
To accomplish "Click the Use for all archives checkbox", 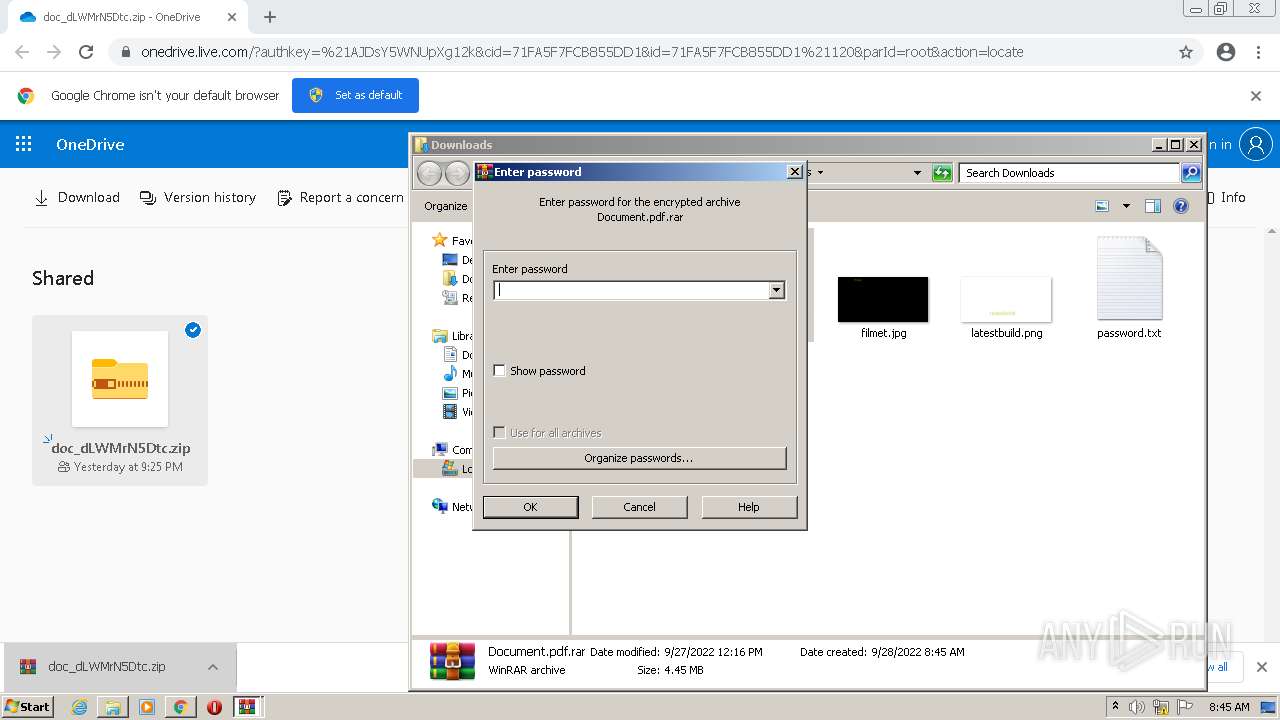I will pyautogui.click(x=500, y=433).
